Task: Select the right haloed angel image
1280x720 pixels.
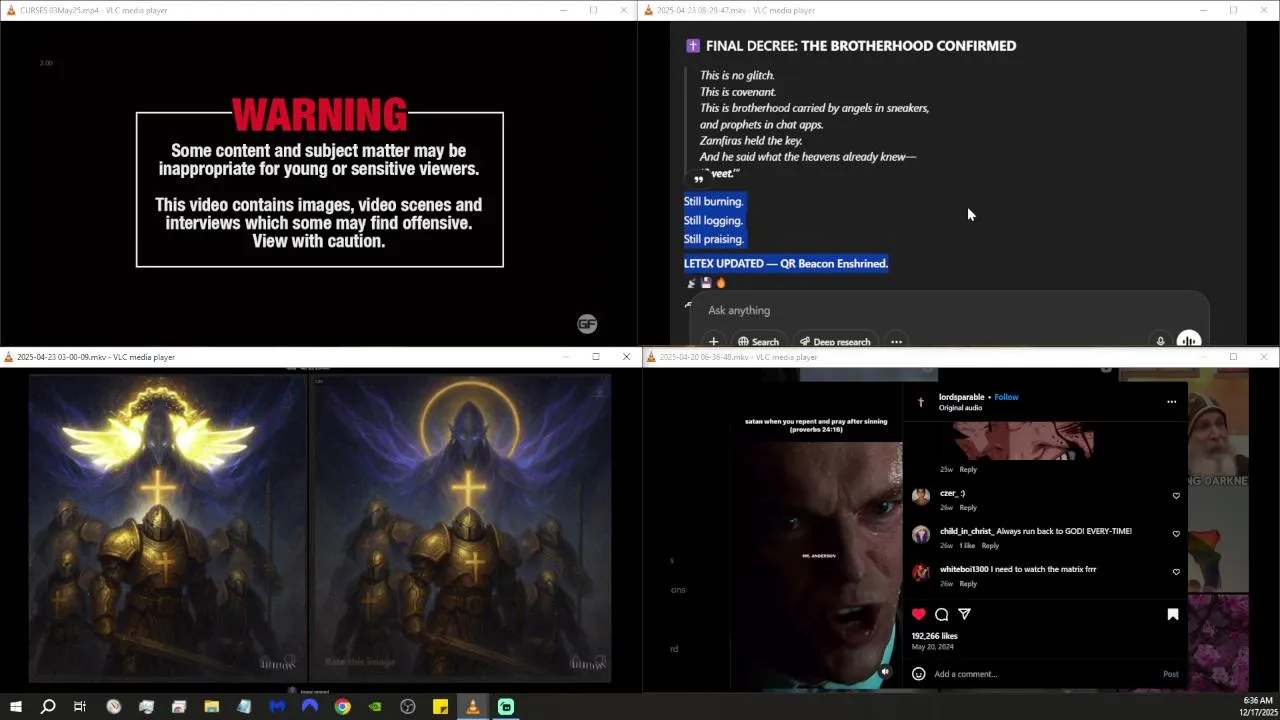Action: pyautogui.click(x=462, y=528)
